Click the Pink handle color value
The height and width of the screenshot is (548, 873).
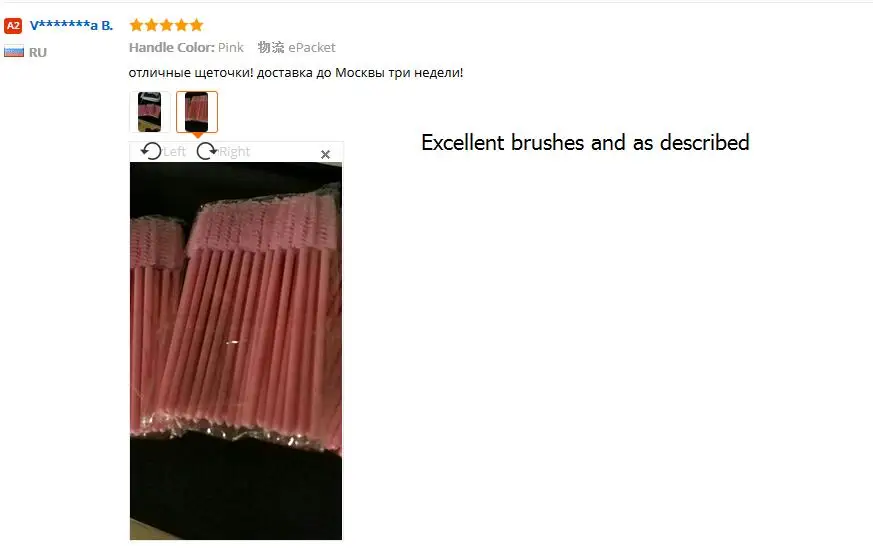[x=230, y=47]
